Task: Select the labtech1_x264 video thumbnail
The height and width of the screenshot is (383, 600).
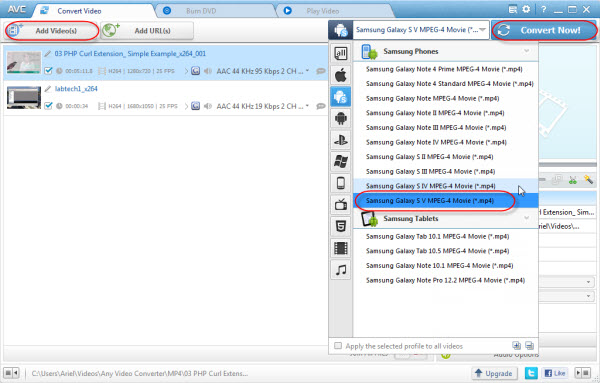Action: pos(24,97)
